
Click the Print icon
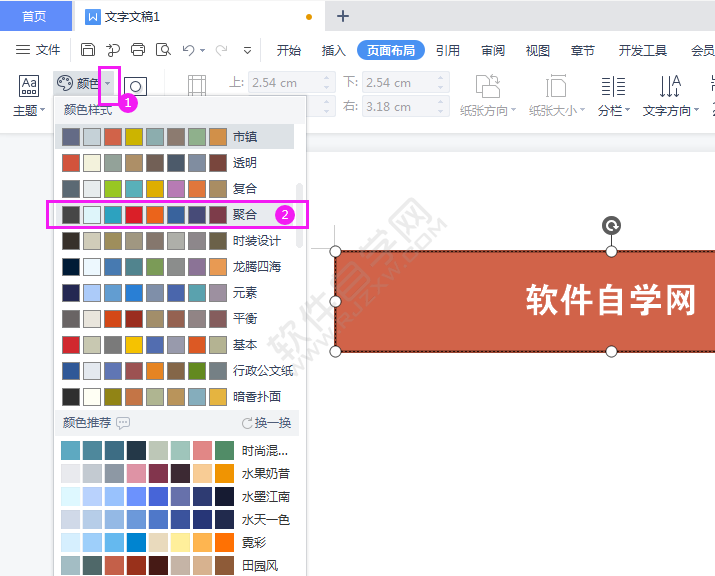138,49
